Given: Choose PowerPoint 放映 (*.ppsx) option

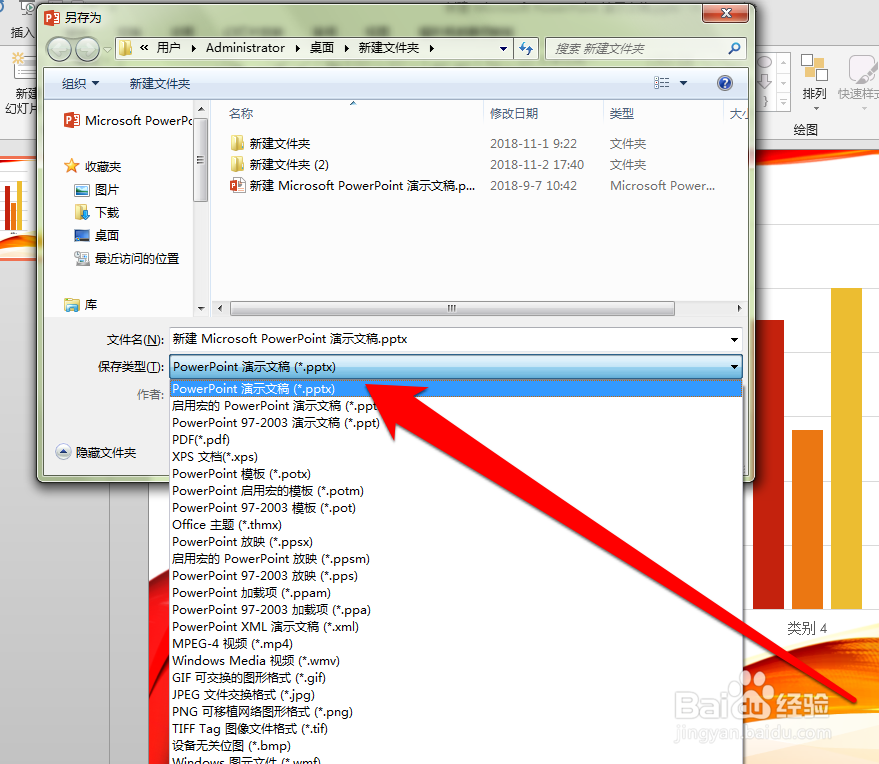Looking at the screenshot, I should 456,541.
